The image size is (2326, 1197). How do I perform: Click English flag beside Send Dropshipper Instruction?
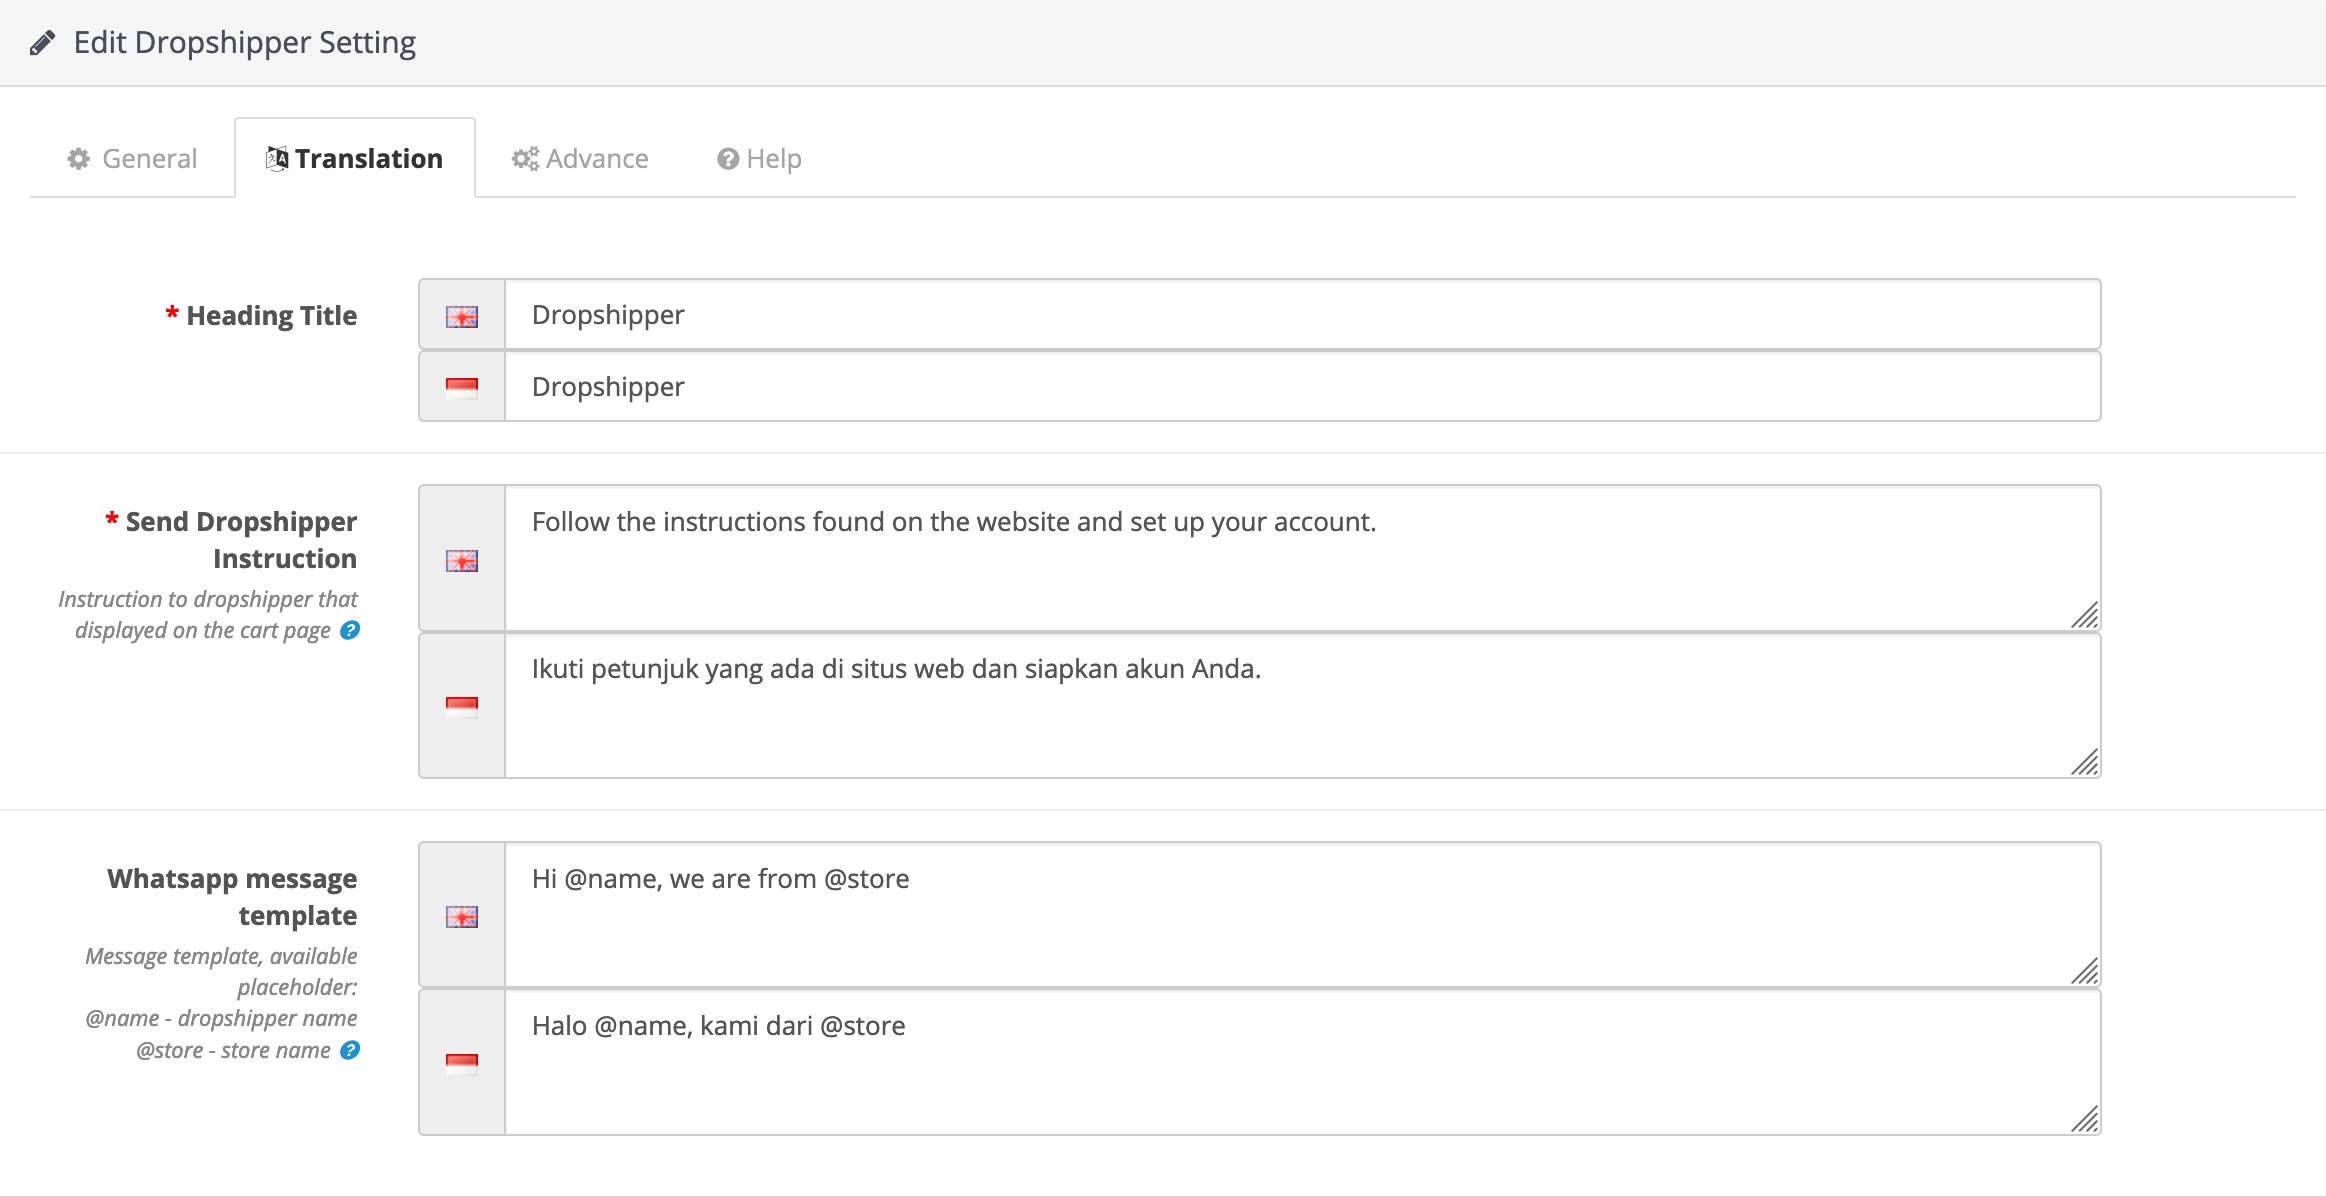coord(461,560)
